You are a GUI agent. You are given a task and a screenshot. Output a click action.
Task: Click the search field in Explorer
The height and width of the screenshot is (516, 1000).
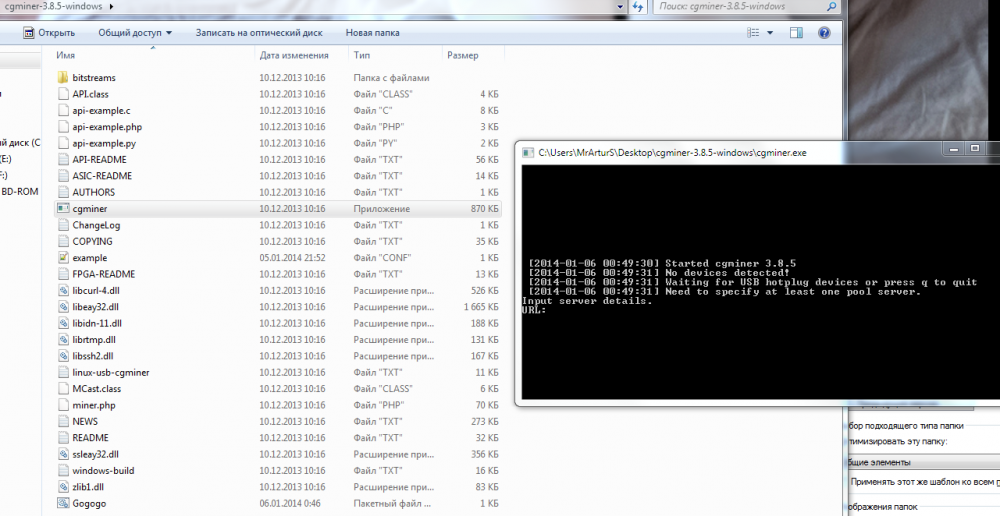pos(746,6)
